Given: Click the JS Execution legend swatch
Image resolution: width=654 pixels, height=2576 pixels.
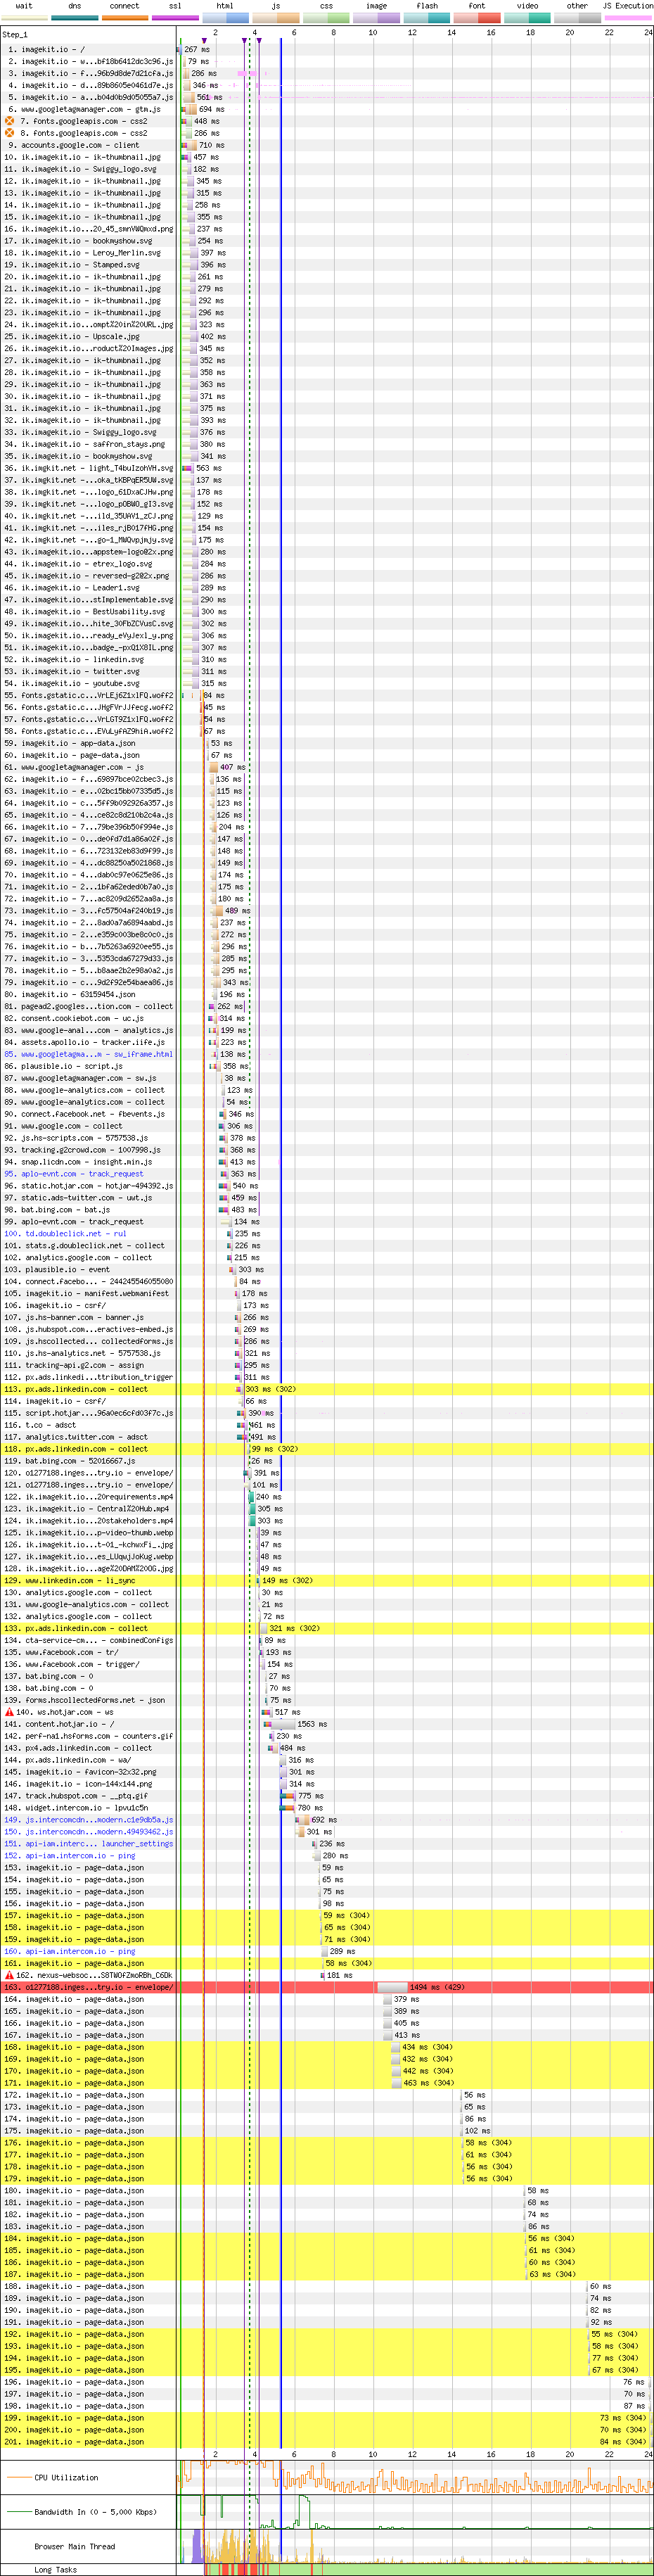Looking at the screenshot, I should coord(627,17).
